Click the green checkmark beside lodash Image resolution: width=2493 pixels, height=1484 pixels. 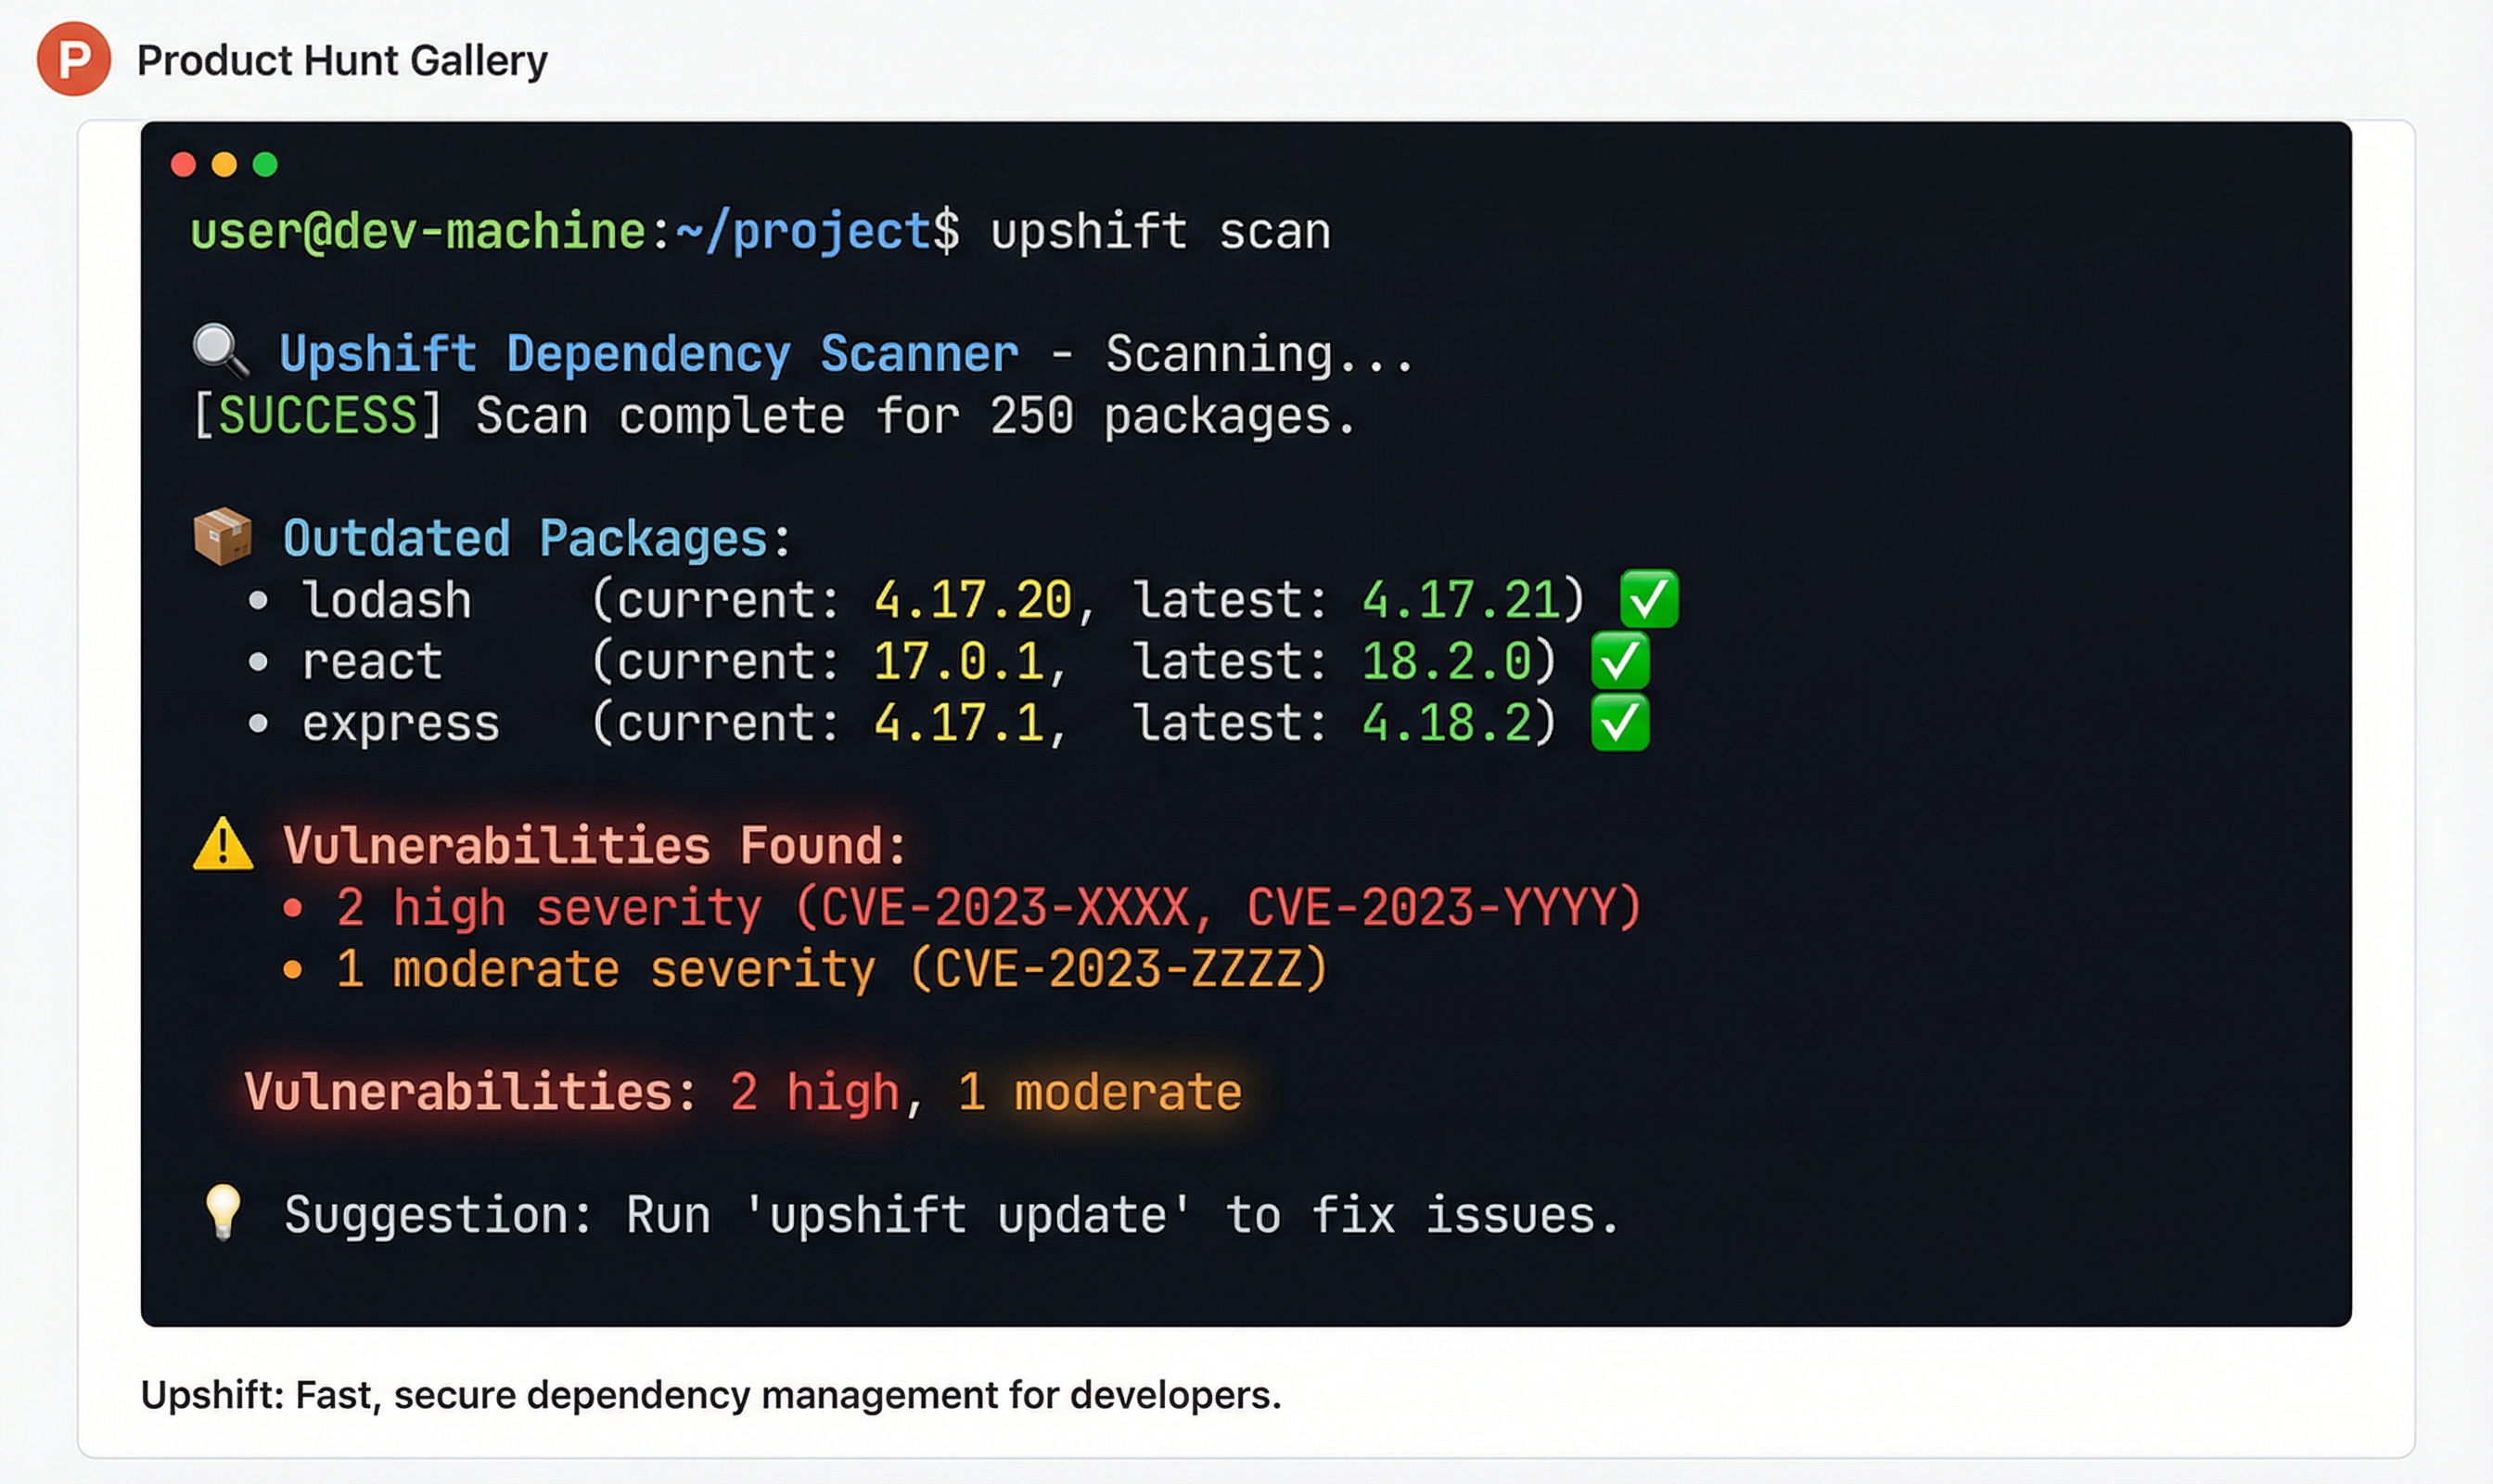click(1648, 599)
